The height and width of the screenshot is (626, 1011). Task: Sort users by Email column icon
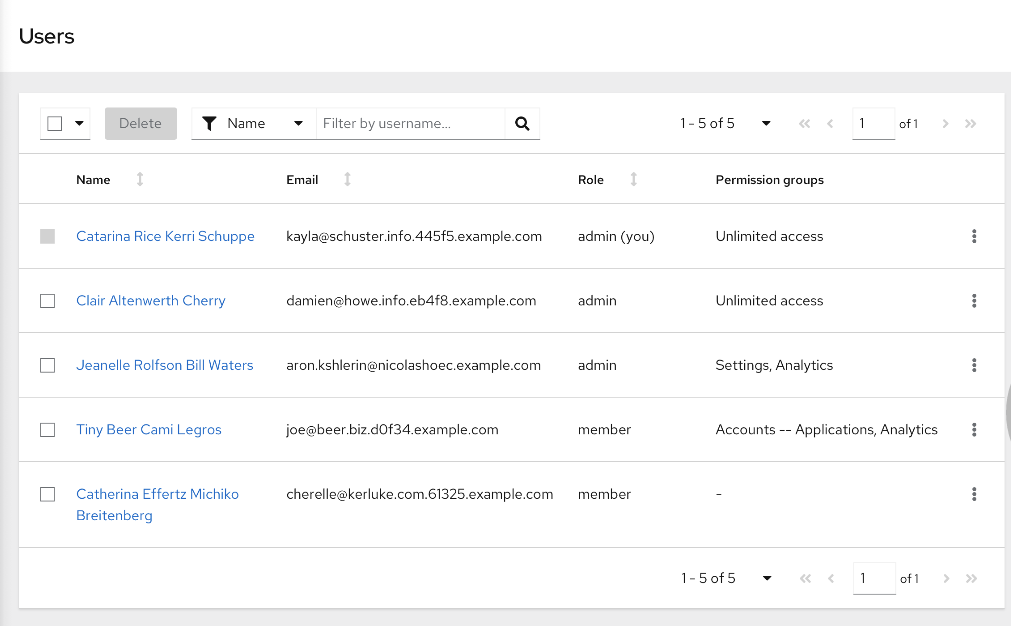[x=347, y=180]
